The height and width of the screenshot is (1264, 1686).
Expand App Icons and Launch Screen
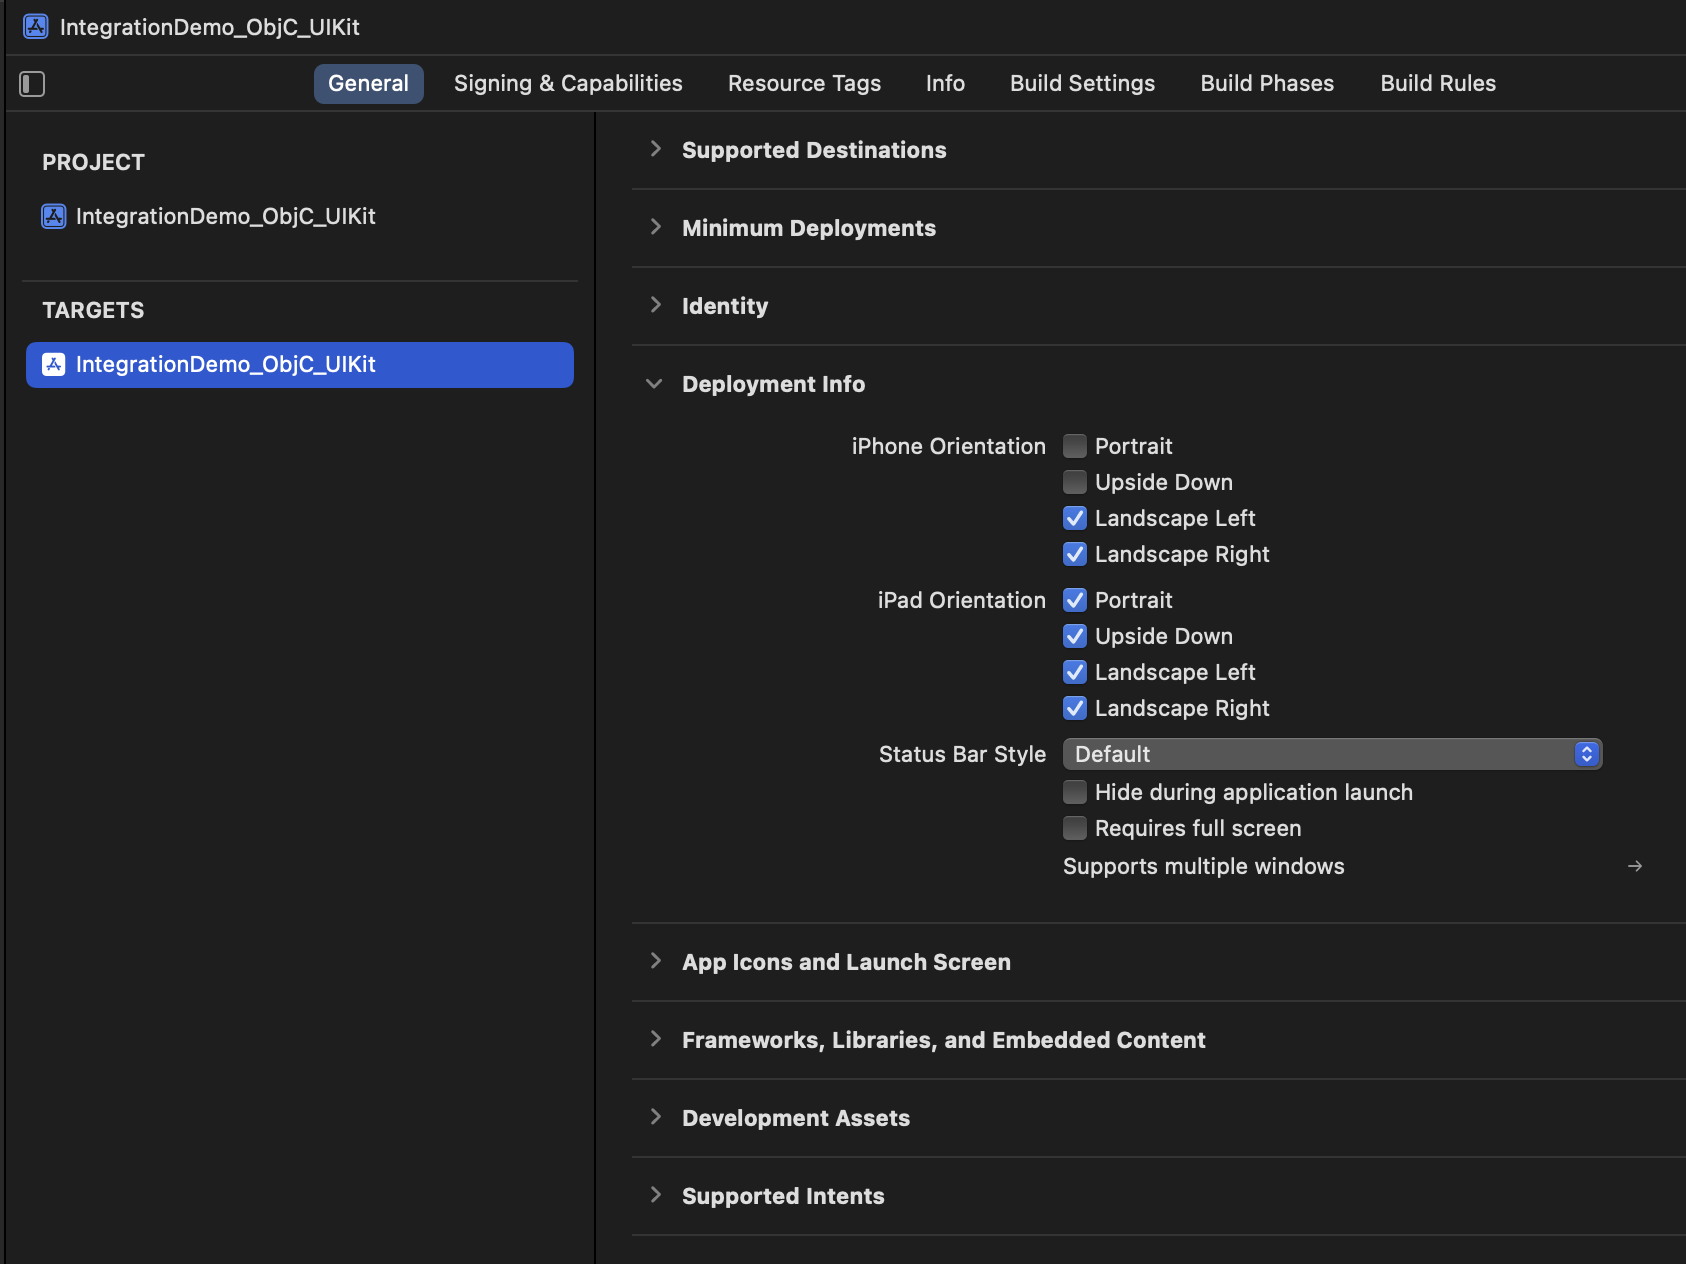point(655,961)
